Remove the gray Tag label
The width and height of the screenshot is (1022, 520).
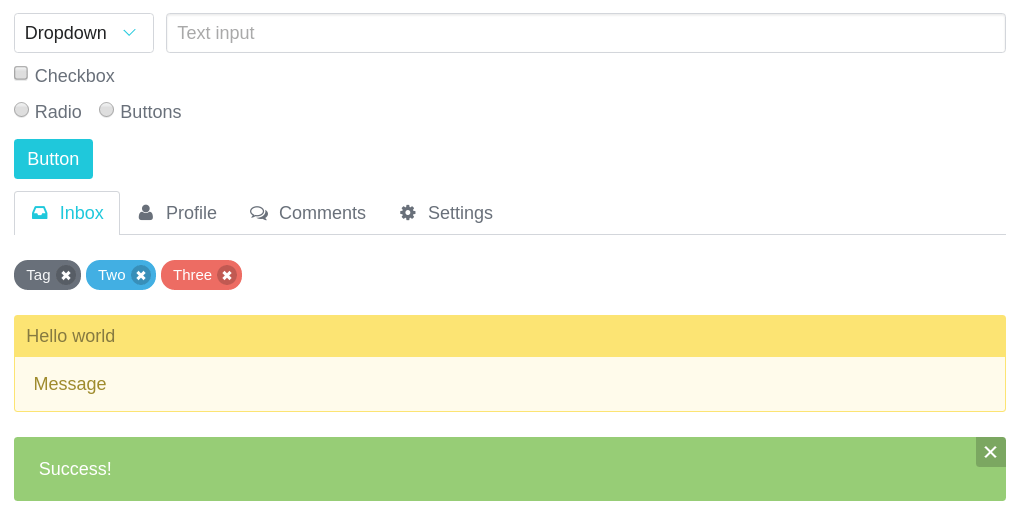coord(66,276)
